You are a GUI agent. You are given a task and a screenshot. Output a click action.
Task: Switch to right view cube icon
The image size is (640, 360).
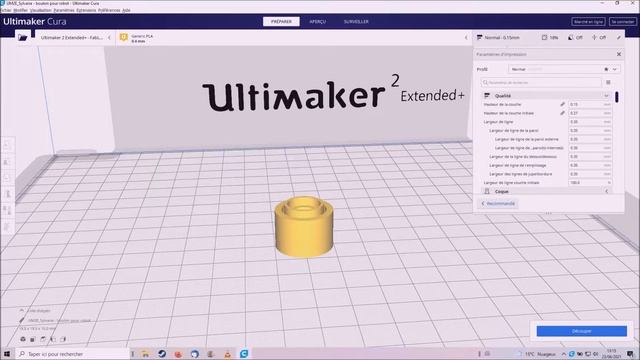click(x=63, y=339)
